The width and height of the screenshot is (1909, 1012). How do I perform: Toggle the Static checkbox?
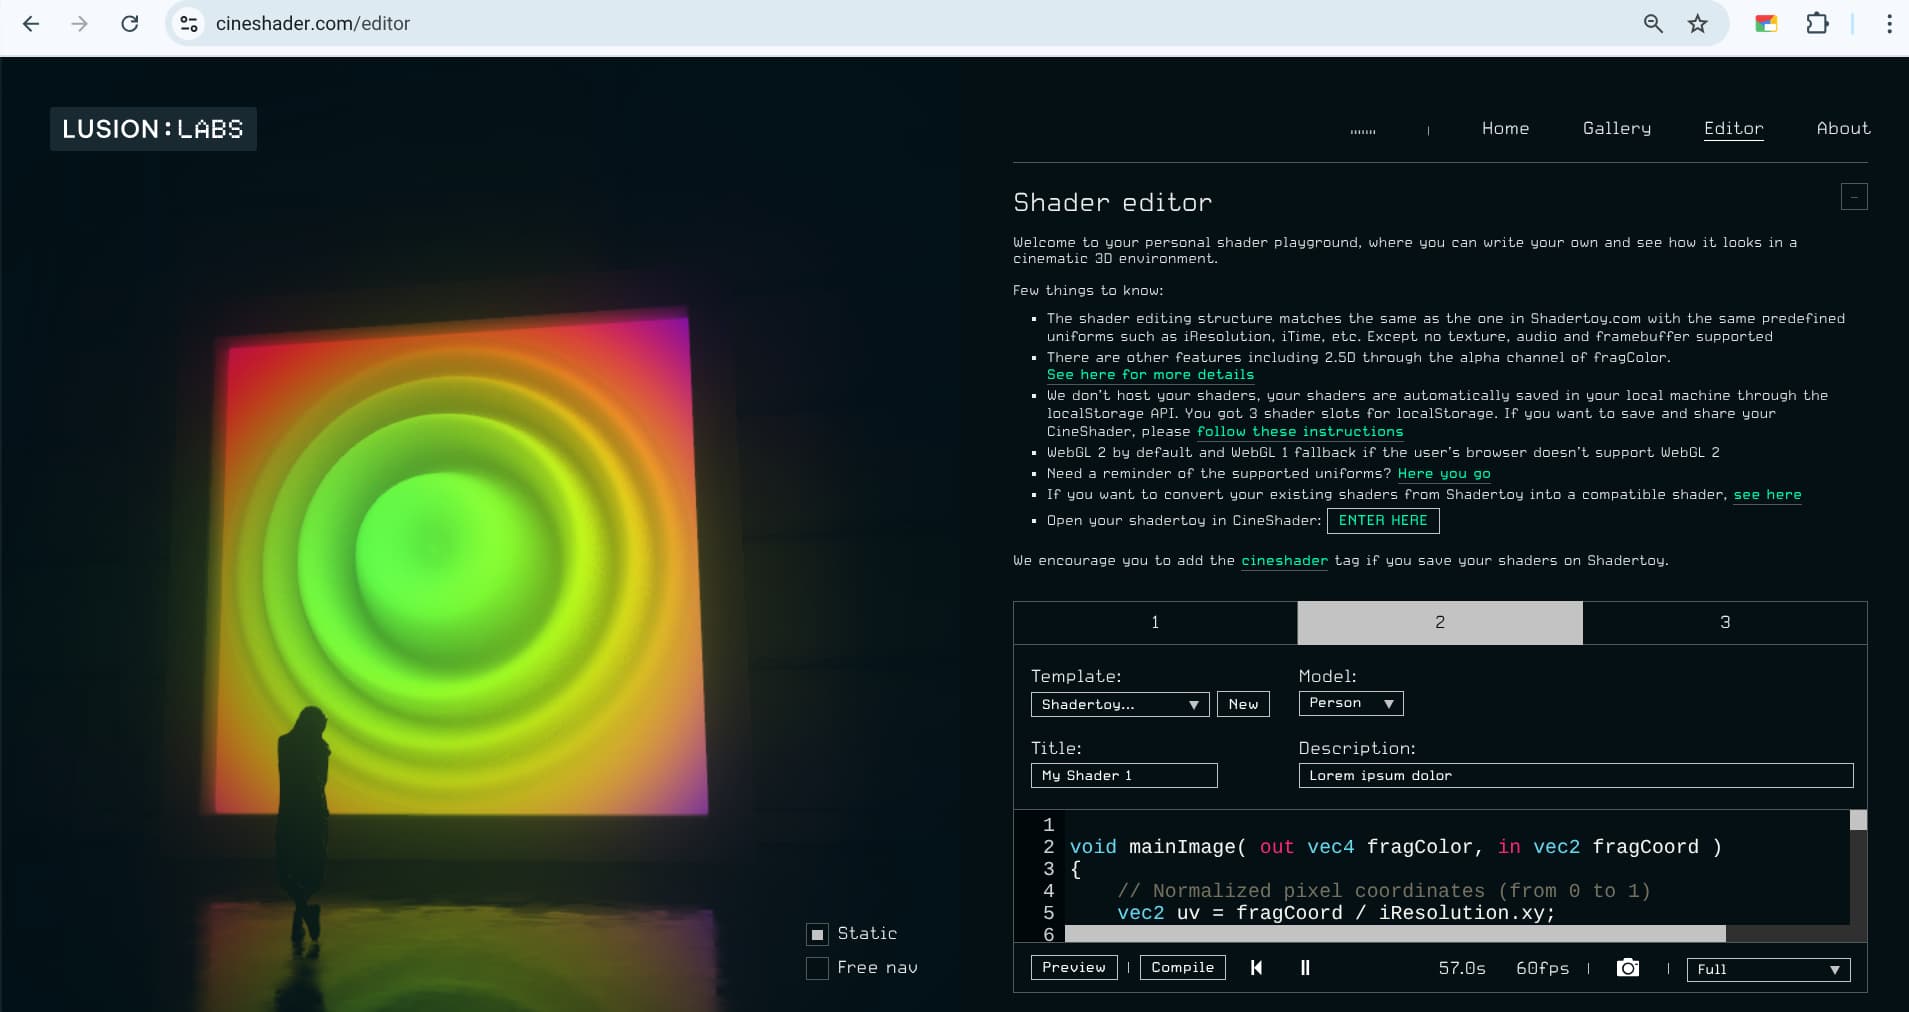pyautogui.click(x=817, y=934)
